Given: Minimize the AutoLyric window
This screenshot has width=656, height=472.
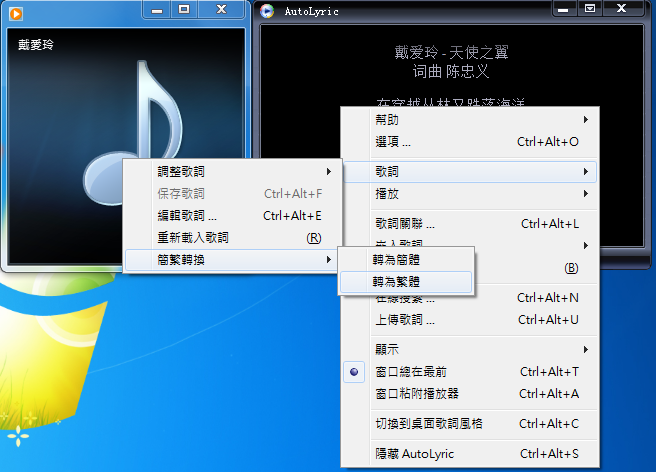Looking at the screenshot, I should pyautogui.click(x=564, y=9).
